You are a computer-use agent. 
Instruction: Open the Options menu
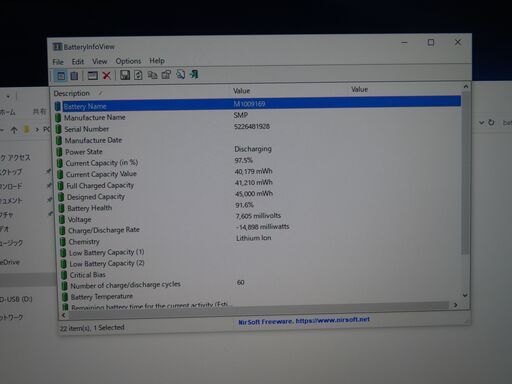pos(128,61)
